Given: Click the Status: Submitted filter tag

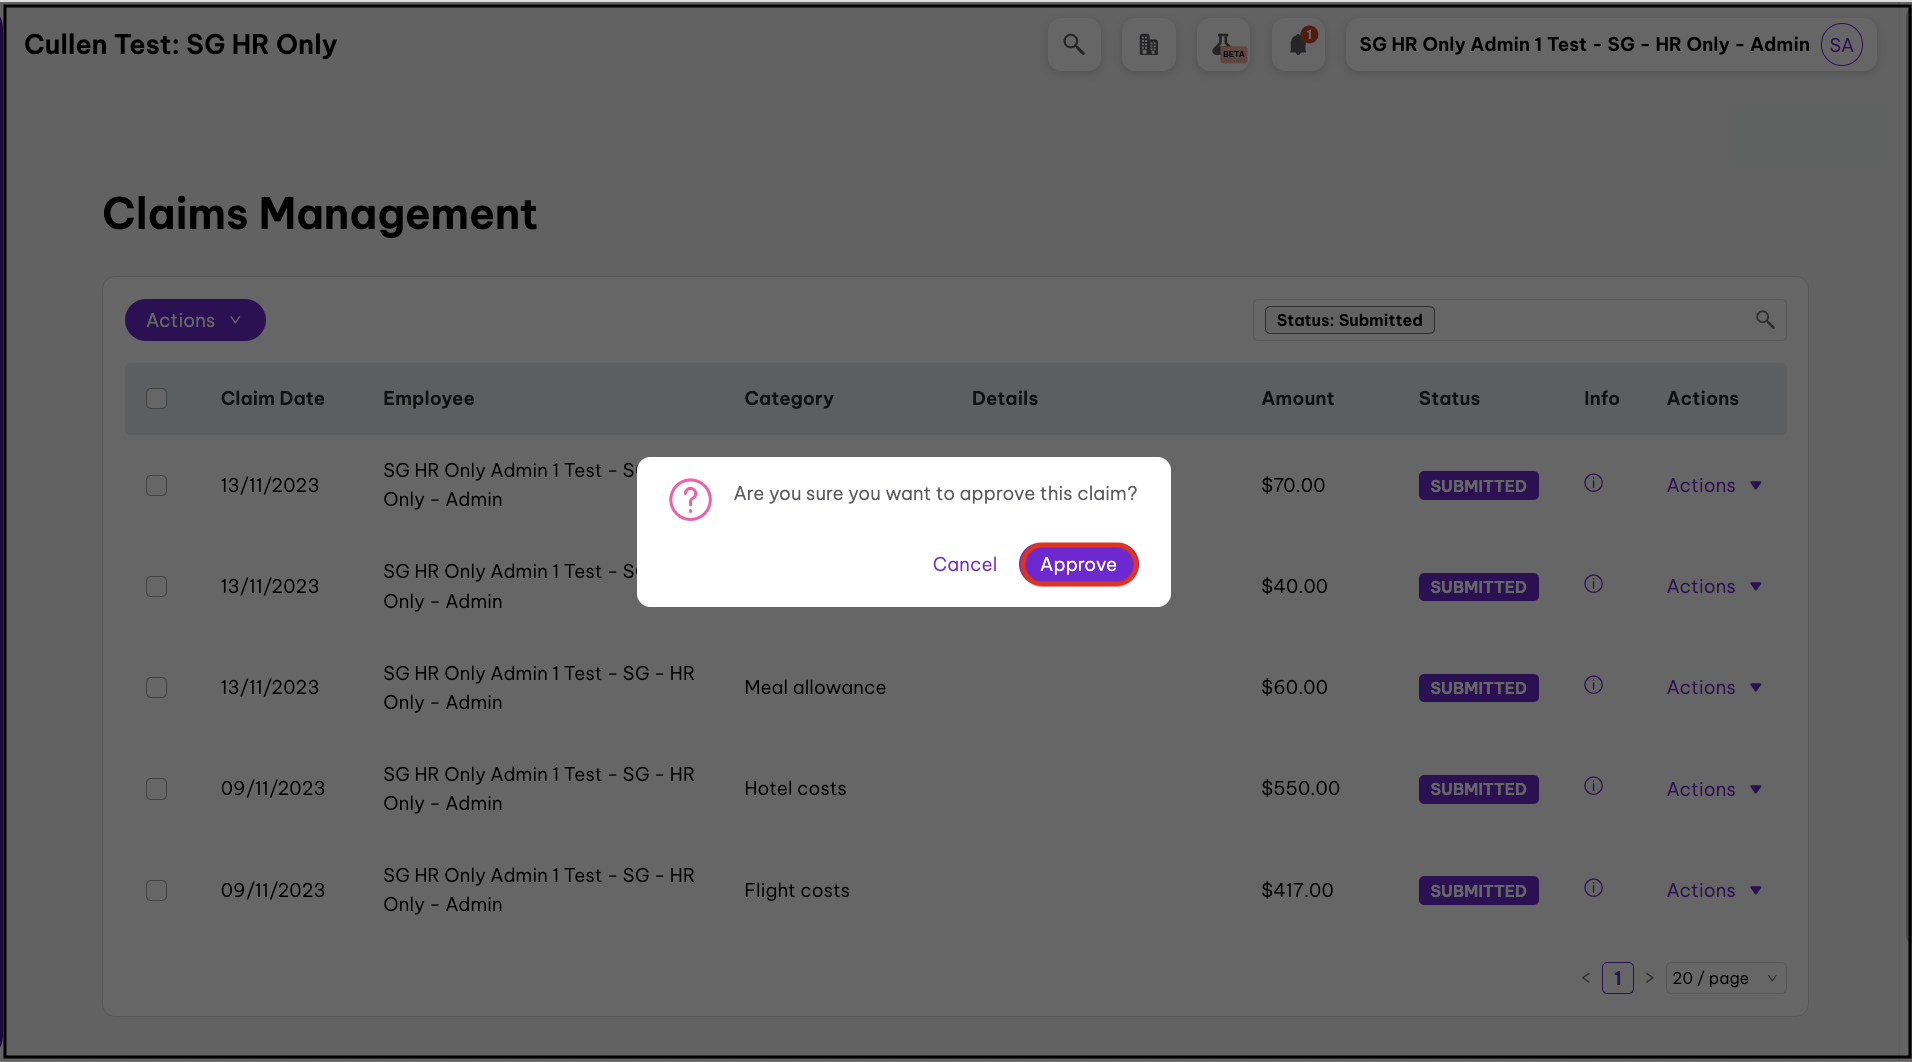Looking at the screenshot, I should (x=1349, y=320).
